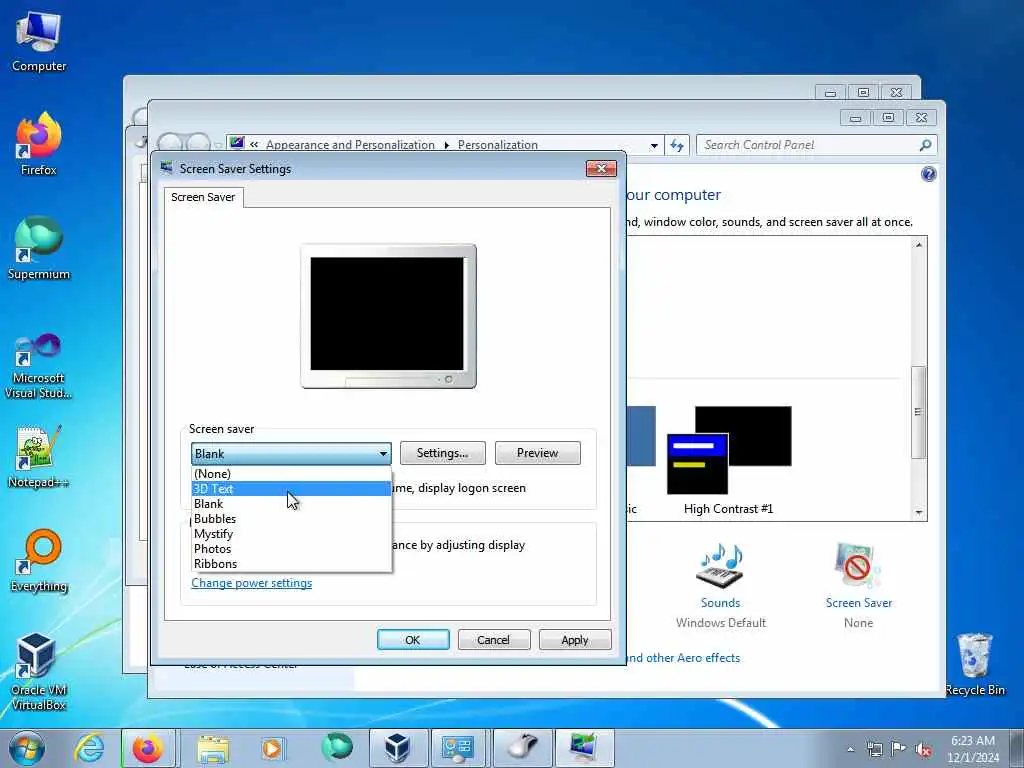The image size is (1024, 768).
Task: Open the Mouse properties taskbar icon
Action: coord(521,748)
